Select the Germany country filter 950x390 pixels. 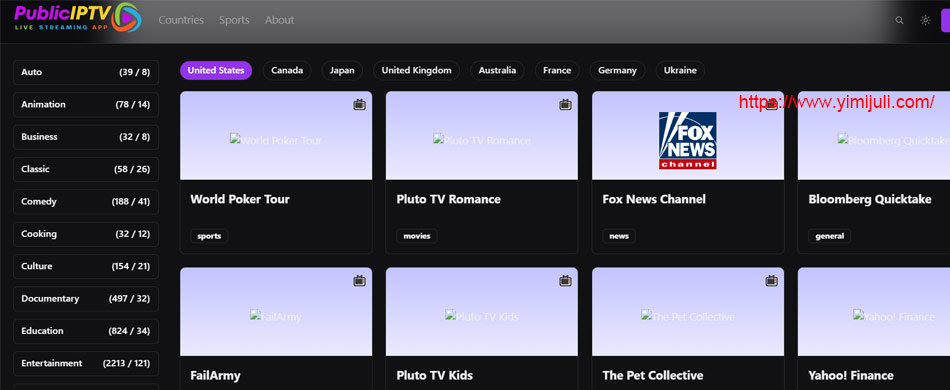click(617, 70)
